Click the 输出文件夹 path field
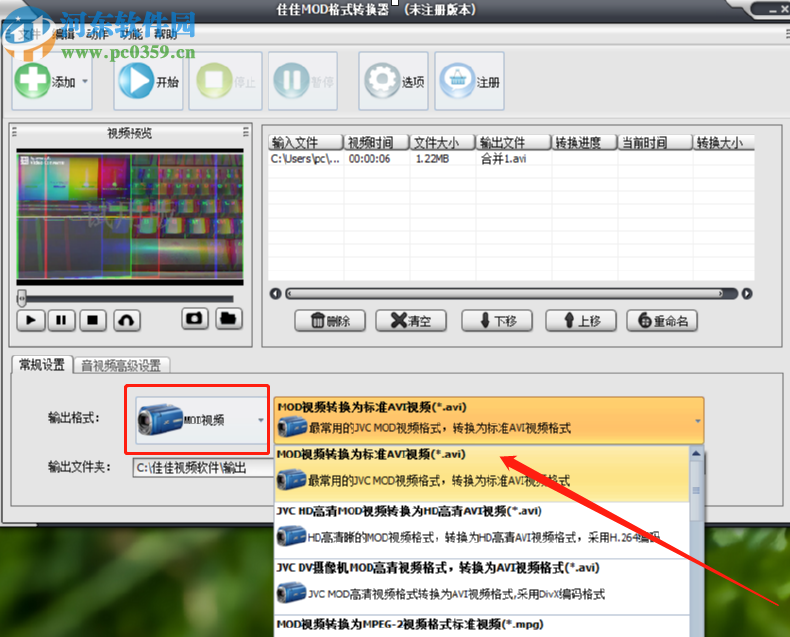 coord(204,468)
